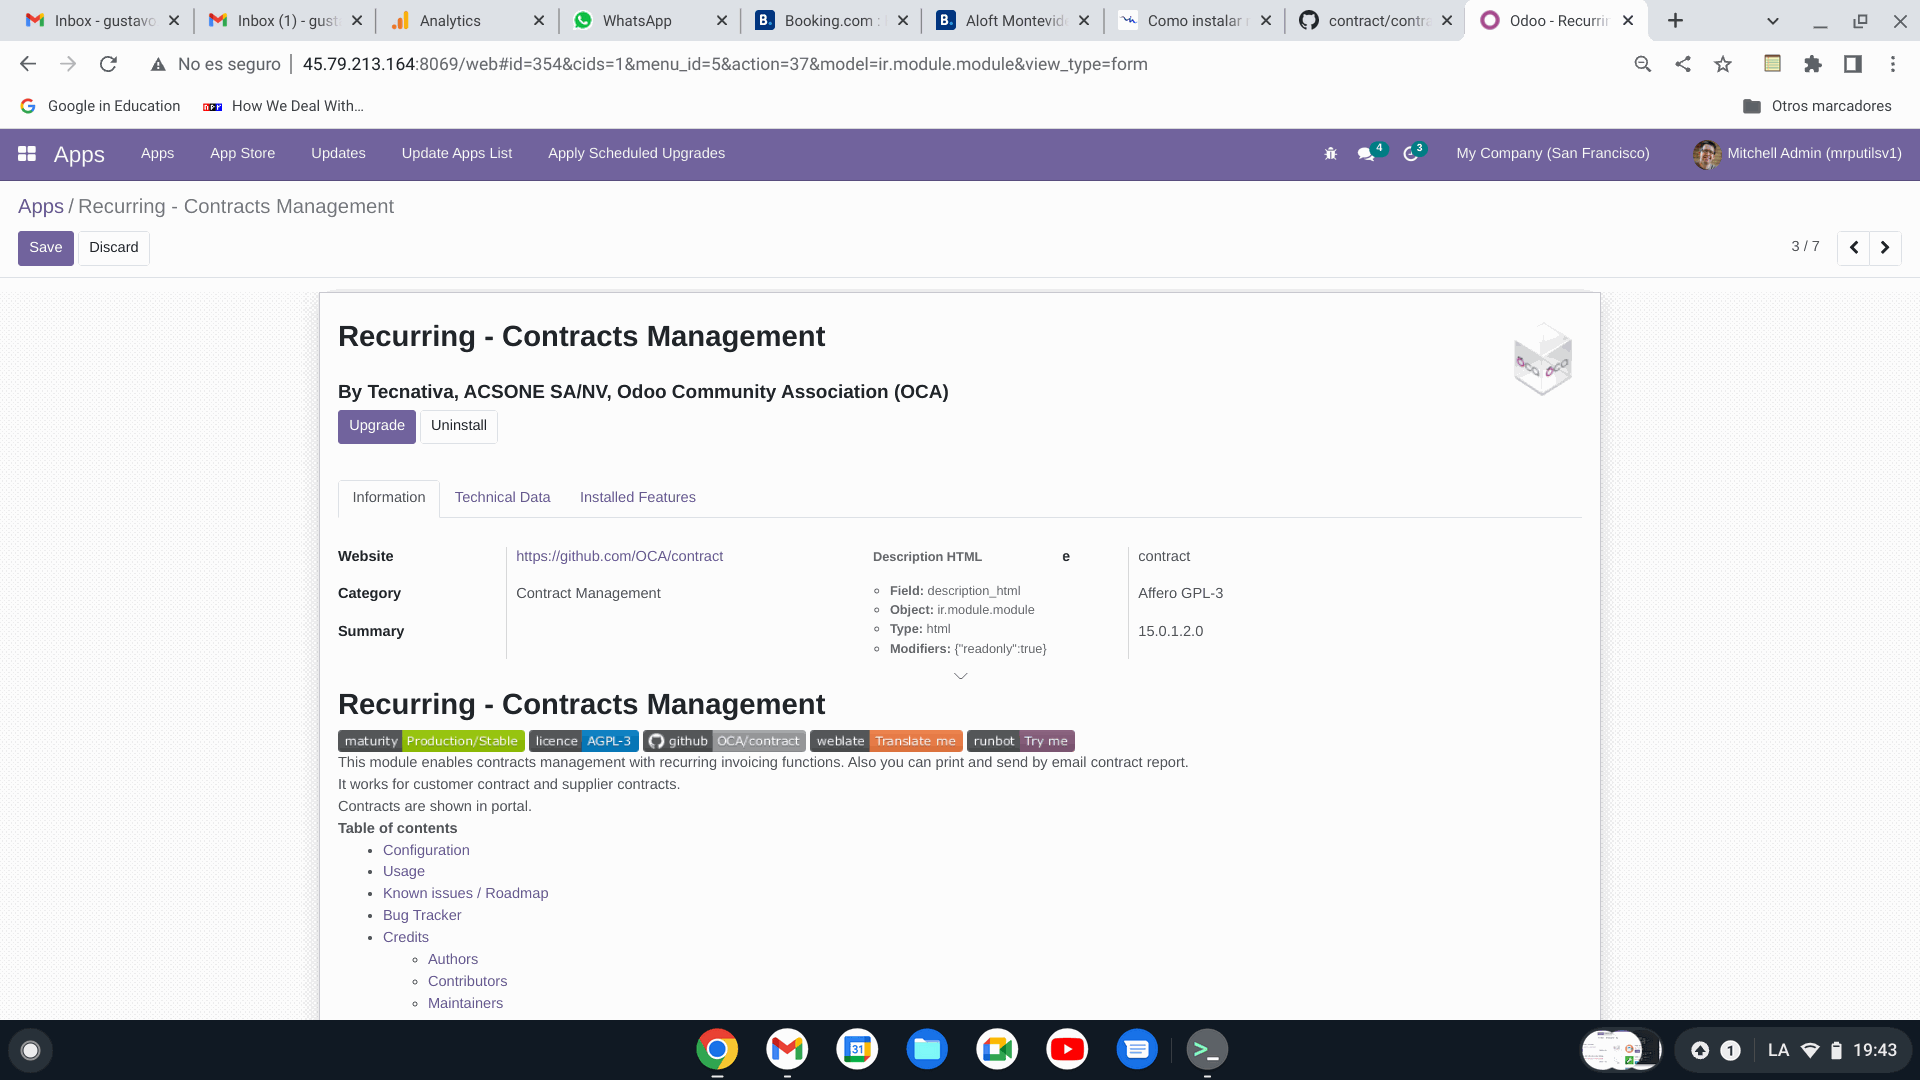Open github.com/OCA/contract website link
Viewport: 1920px width, 1080px height.
point(619,557)
